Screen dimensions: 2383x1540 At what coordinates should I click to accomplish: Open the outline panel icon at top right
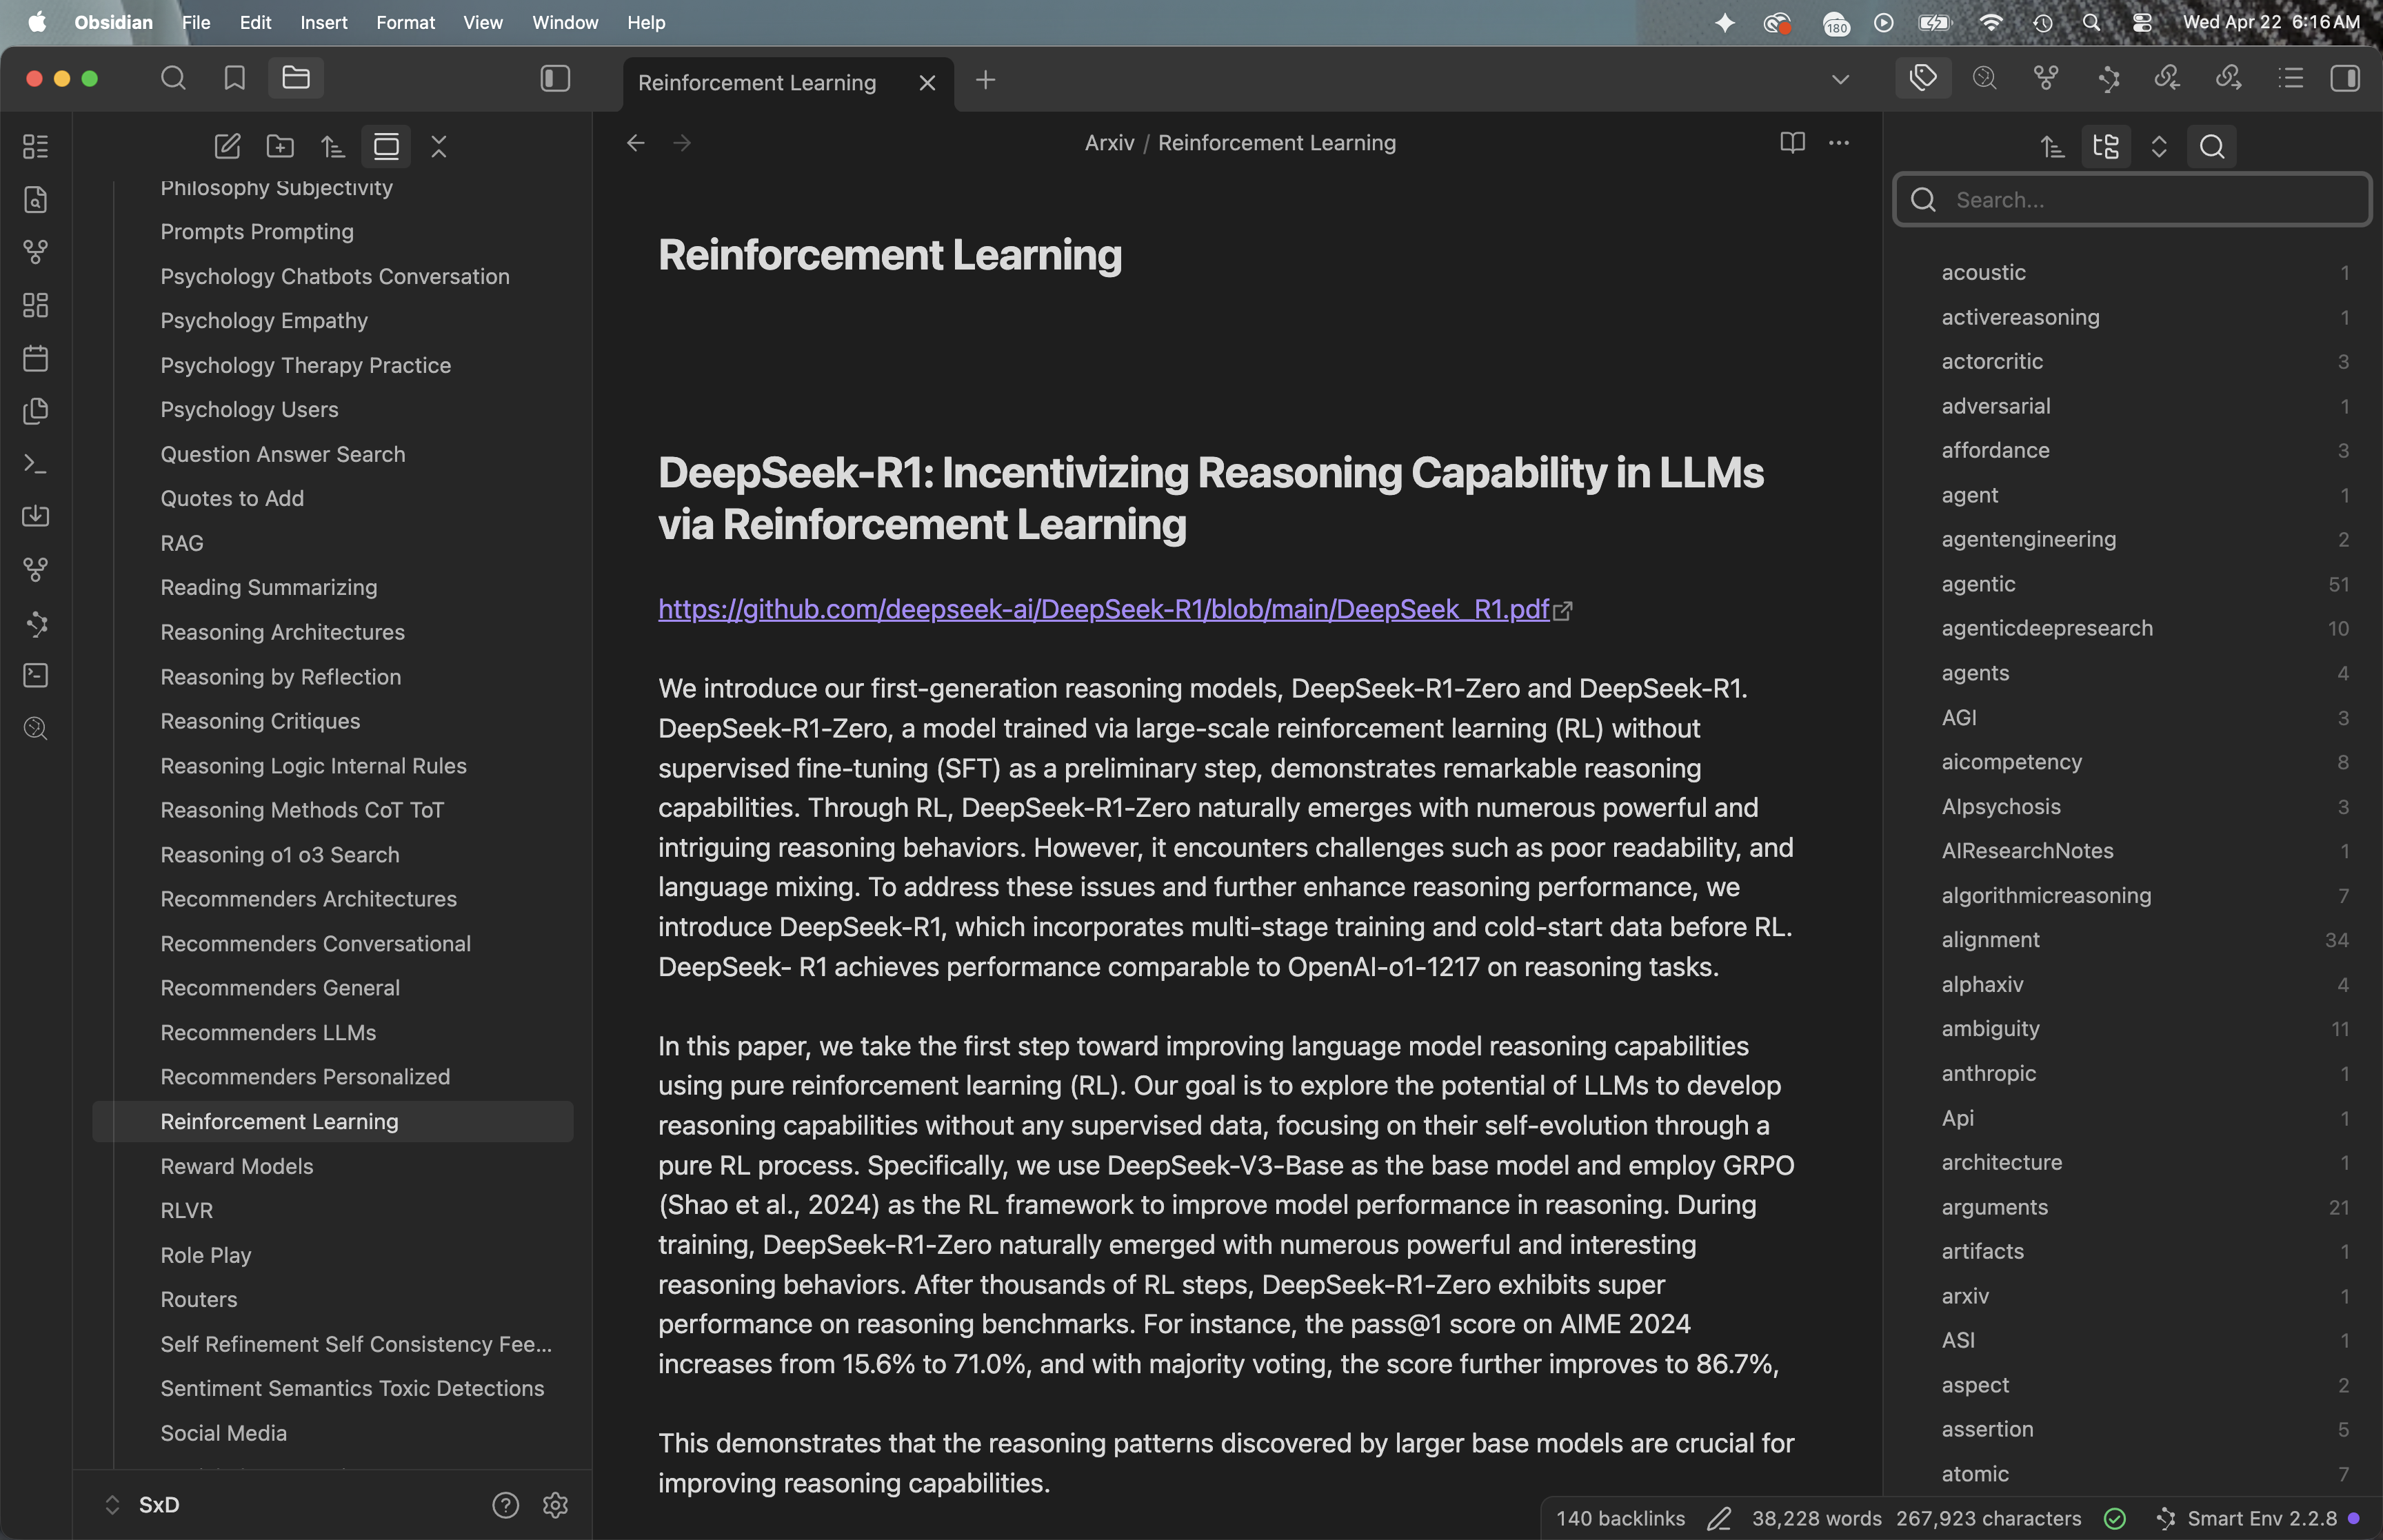pos(2290,78)
